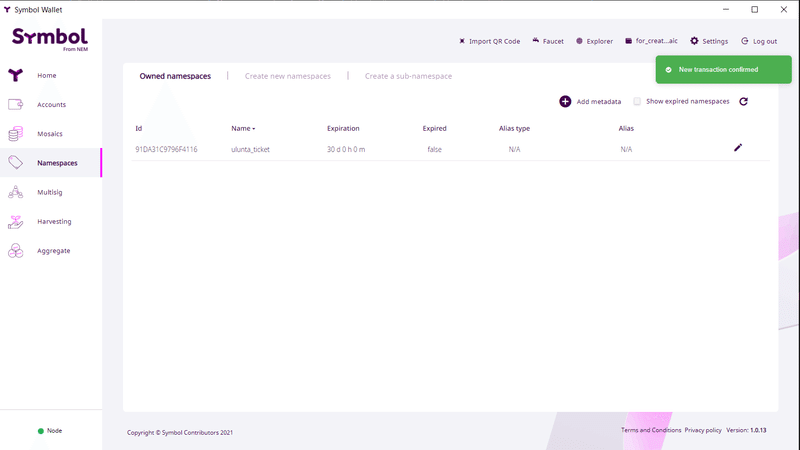800x450 pixels.
Task: Open the Aggregate circles icon
Action: (15, 251)
